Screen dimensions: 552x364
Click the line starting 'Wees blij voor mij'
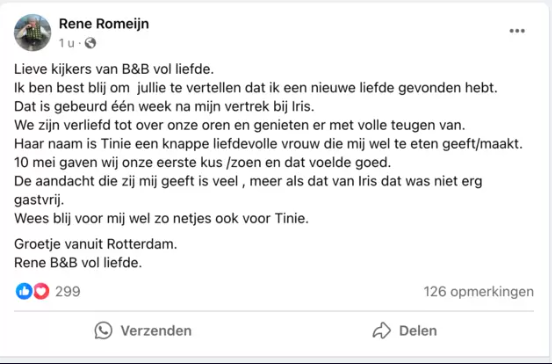coord(161,218)
